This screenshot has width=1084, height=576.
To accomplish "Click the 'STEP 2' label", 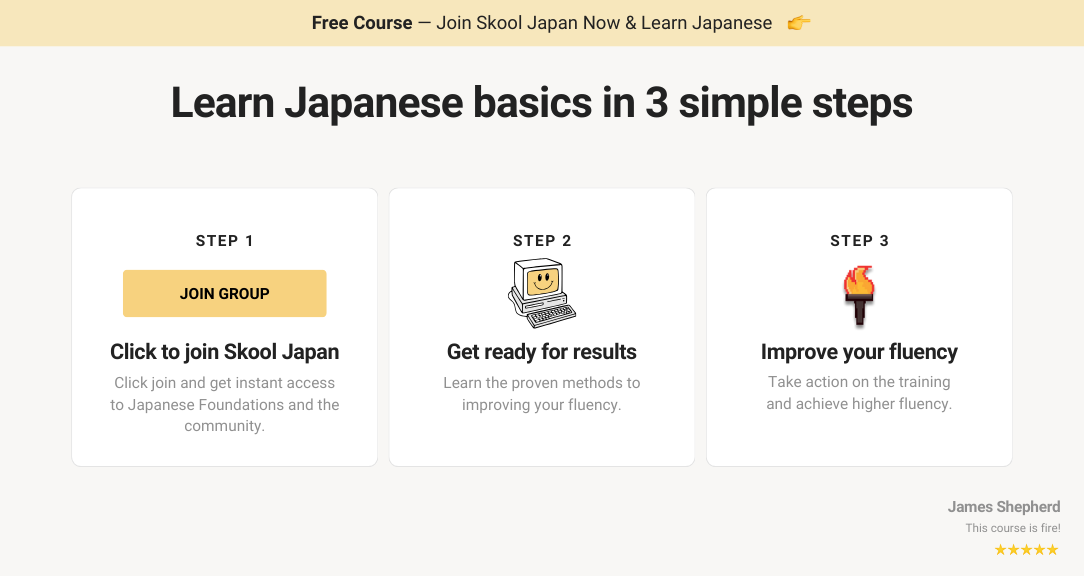I will pos(542,241).
